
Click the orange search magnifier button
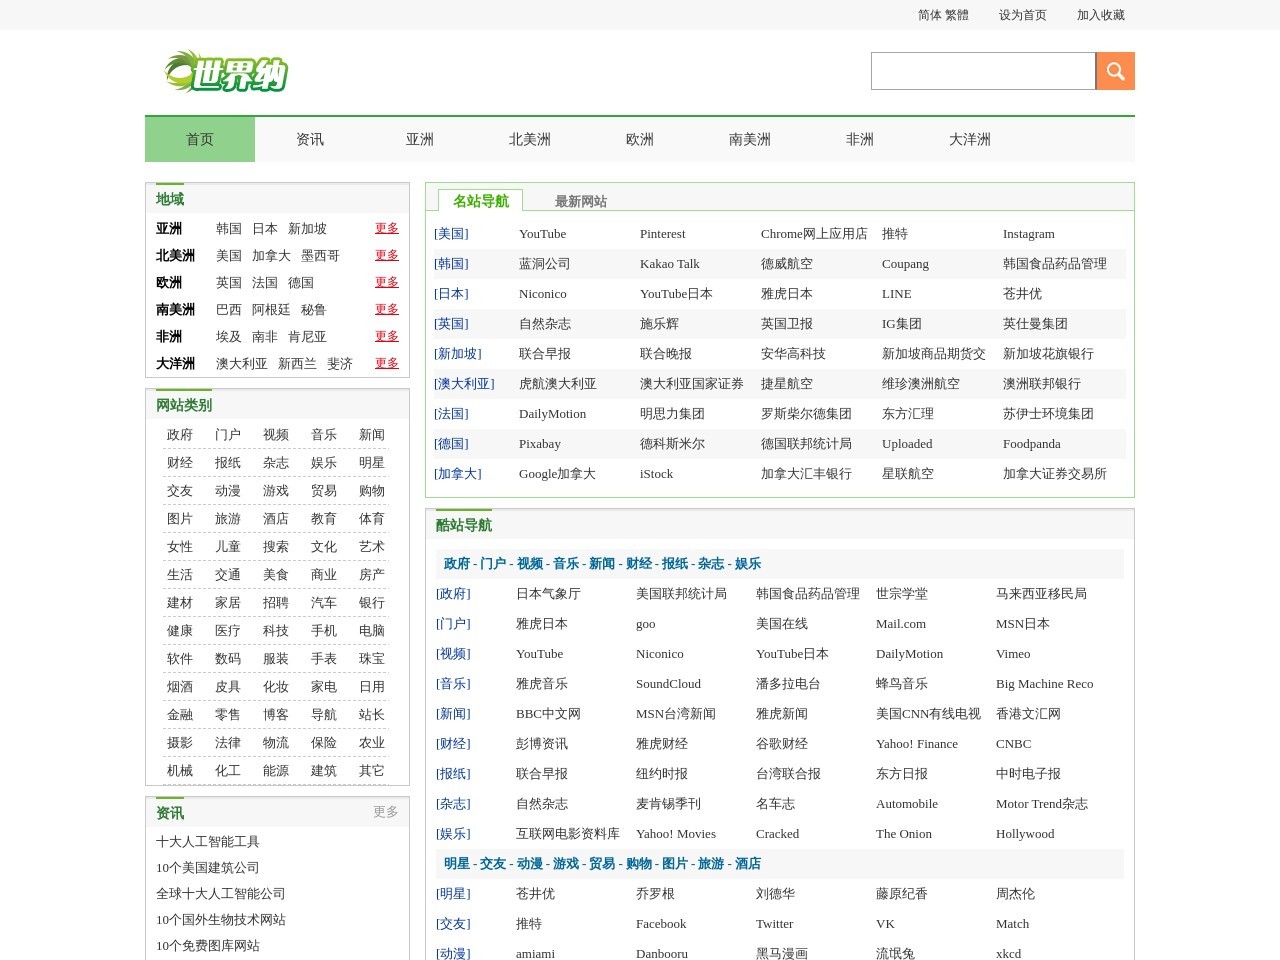1115,71
